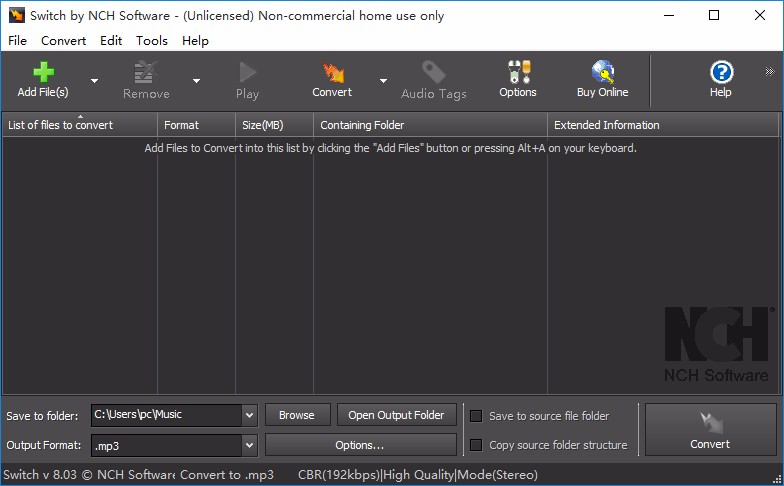The height and width of the screenshot is (486, 784).
Task: Click the encoder Options... button
Action: [360, 445]
